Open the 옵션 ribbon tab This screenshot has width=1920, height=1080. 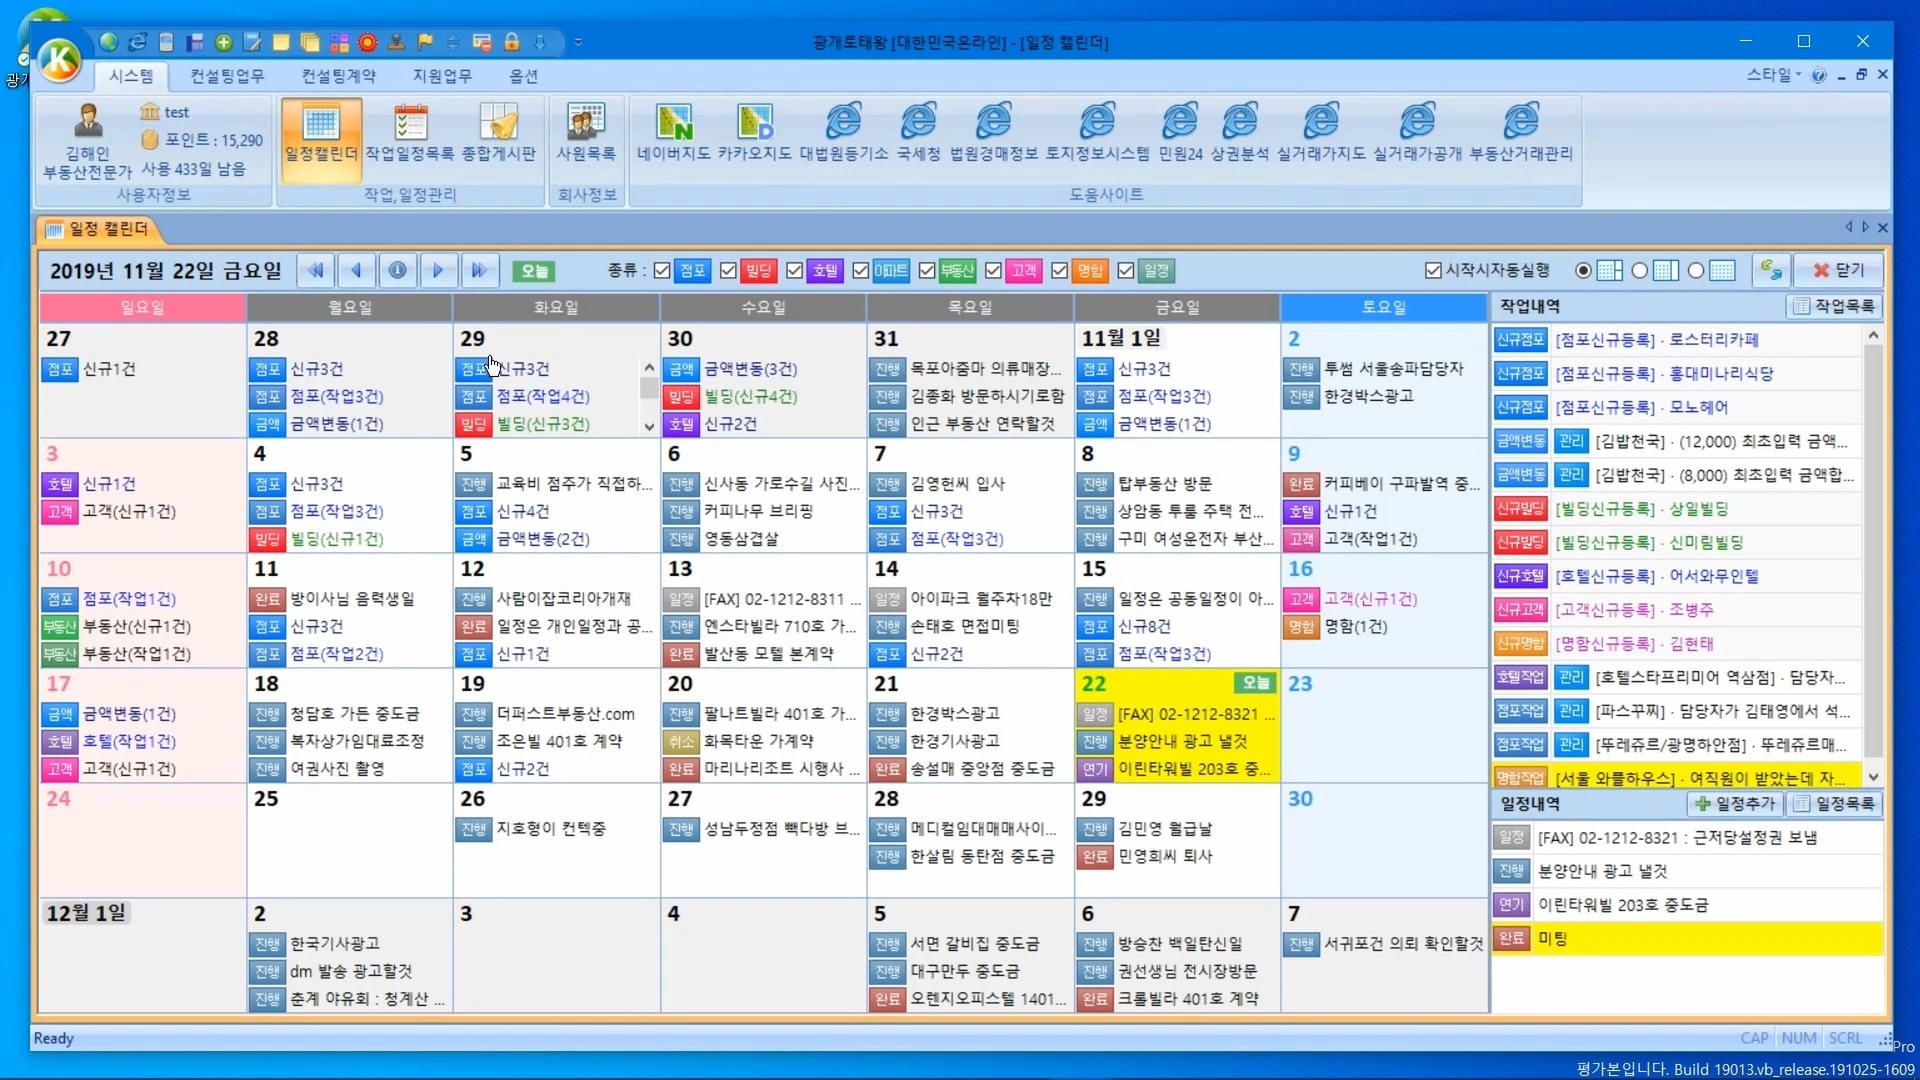(x=523, y=76)
